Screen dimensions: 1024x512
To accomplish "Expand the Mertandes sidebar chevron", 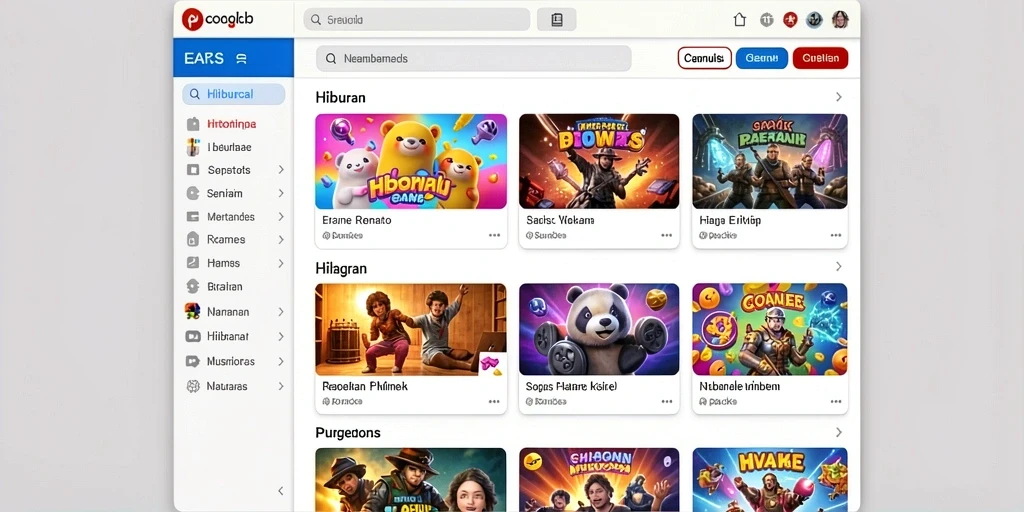I will tap(281, 216).
